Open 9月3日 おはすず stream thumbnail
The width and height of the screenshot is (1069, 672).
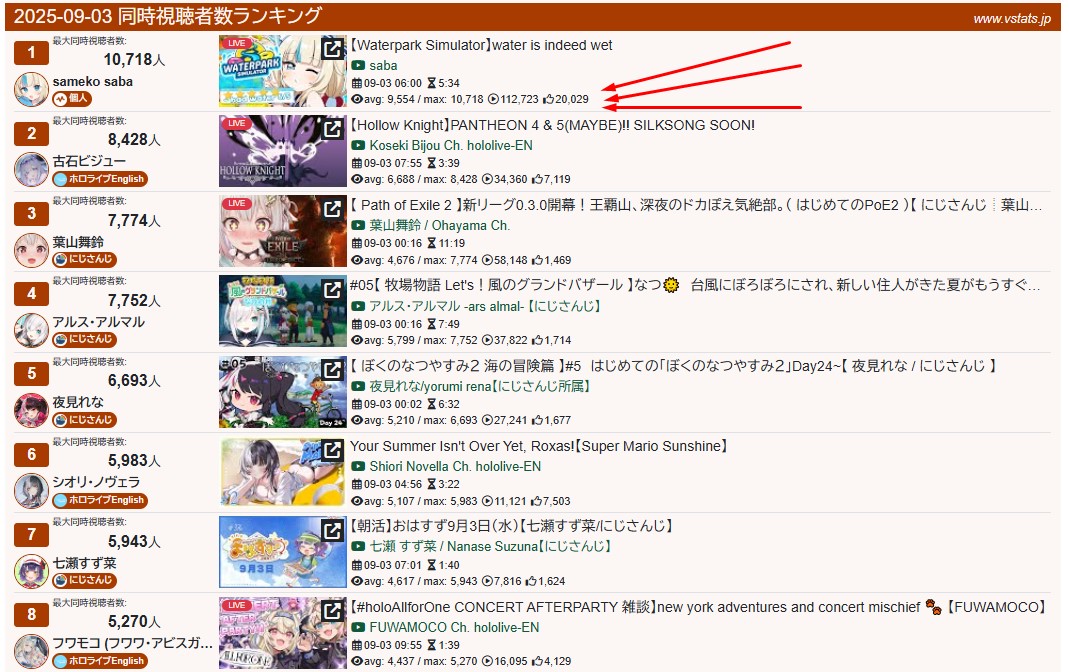[x=282, y=552]
